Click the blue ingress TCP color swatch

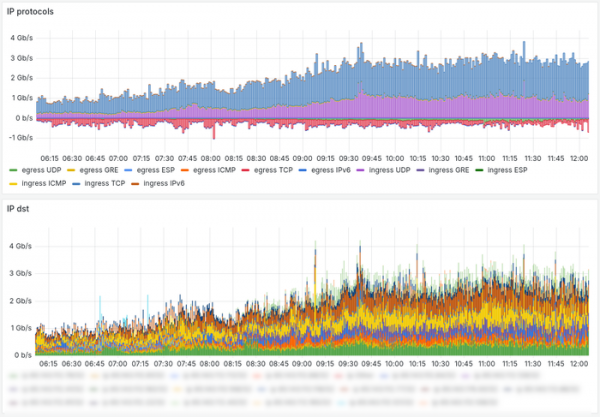tap(78, 183)
